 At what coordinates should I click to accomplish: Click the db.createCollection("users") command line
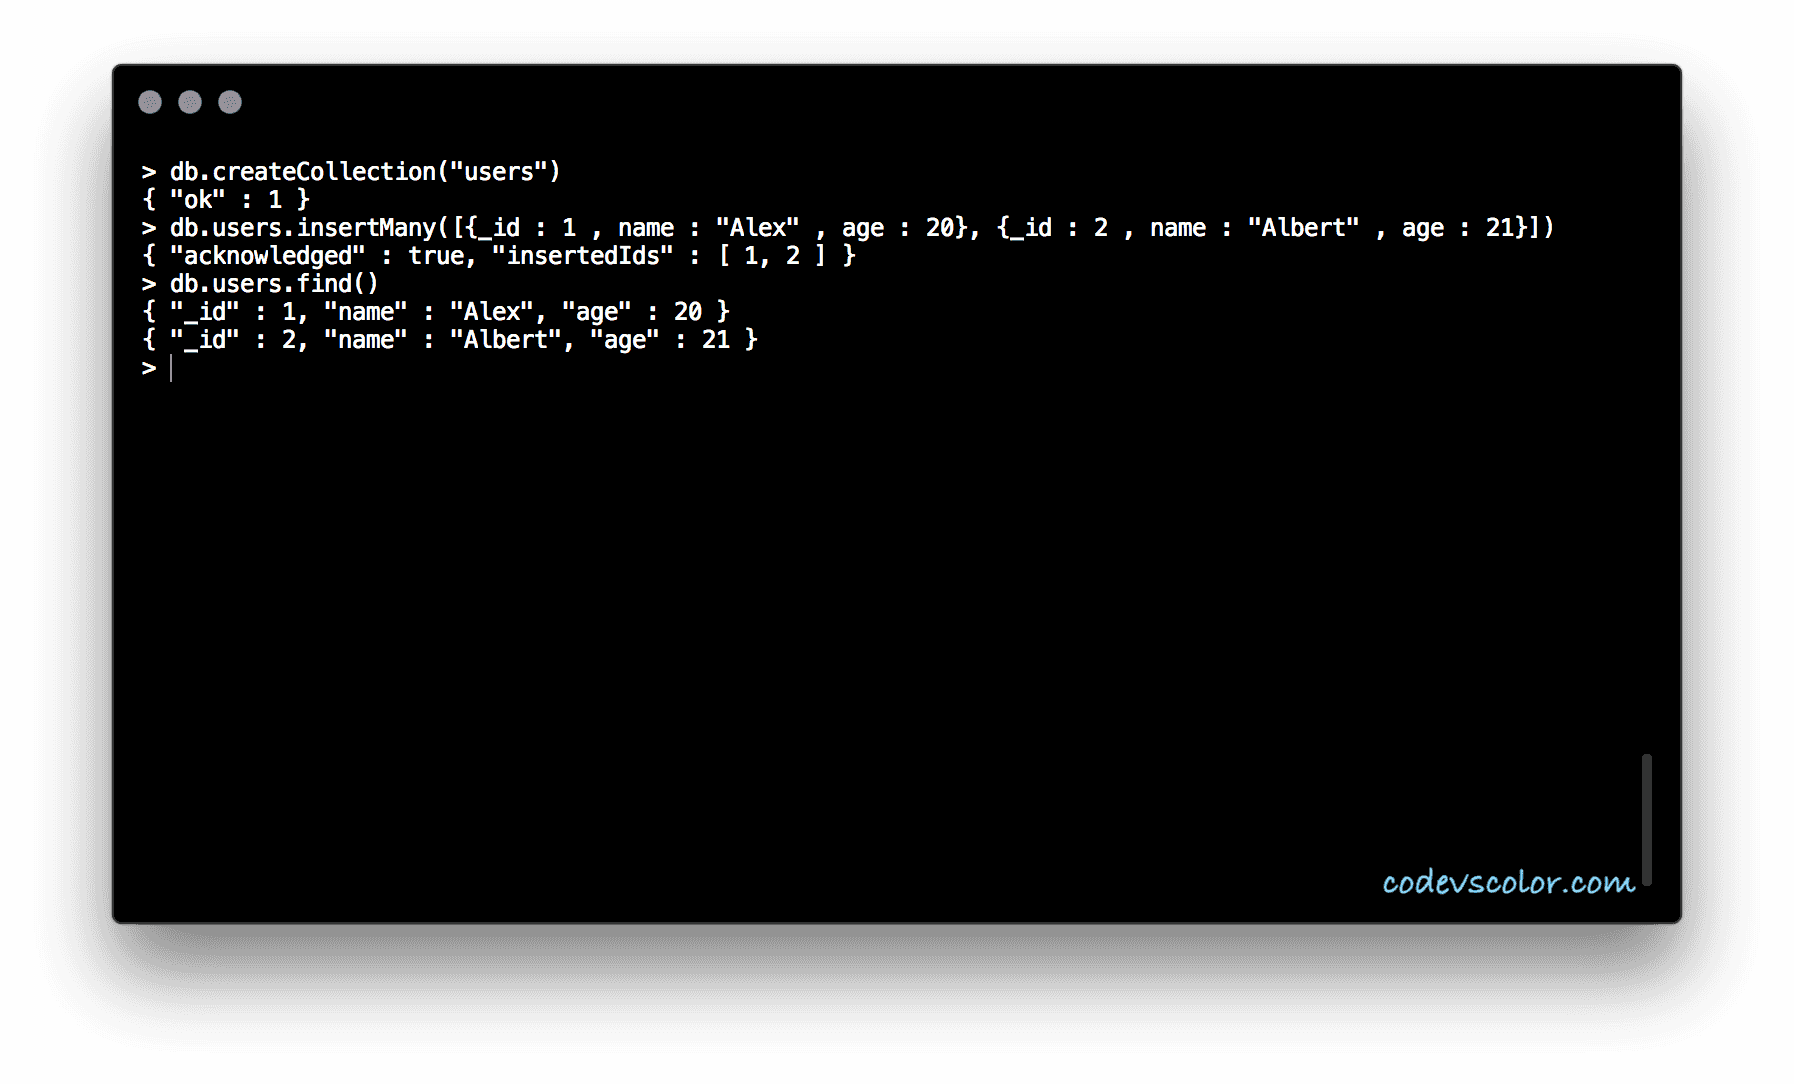pyautogui.click(x=351, y=172)
